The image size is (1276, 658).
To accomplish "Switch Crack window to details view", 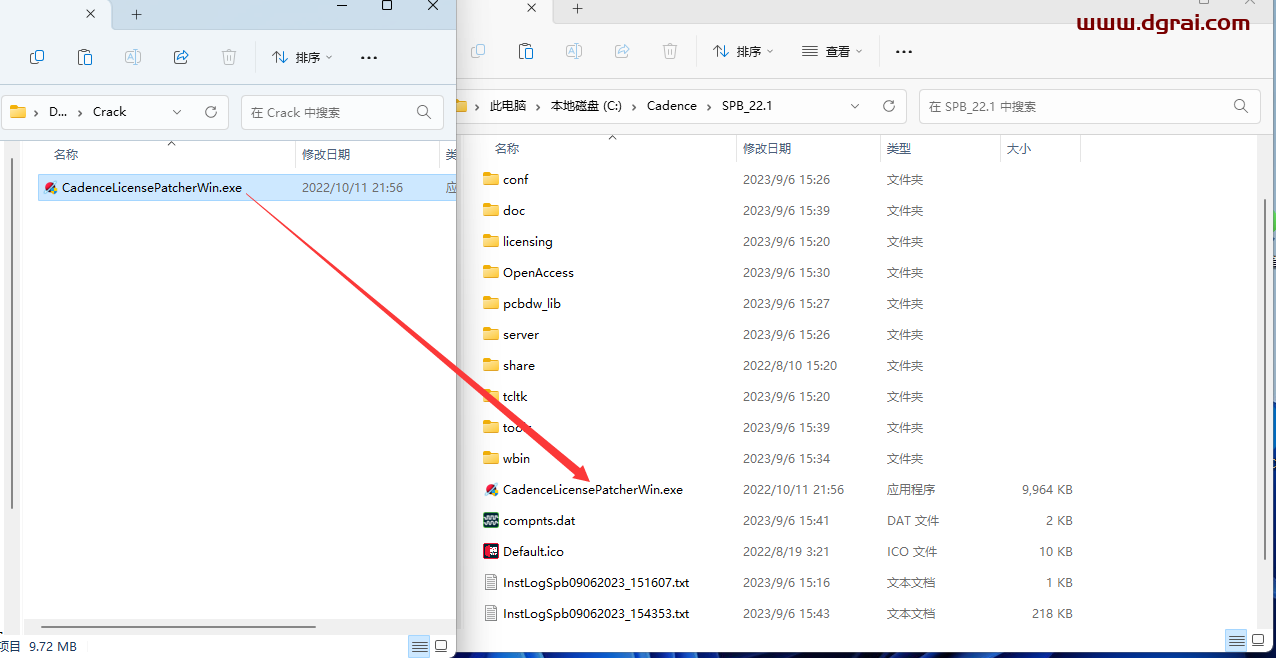I will (419, 646).
